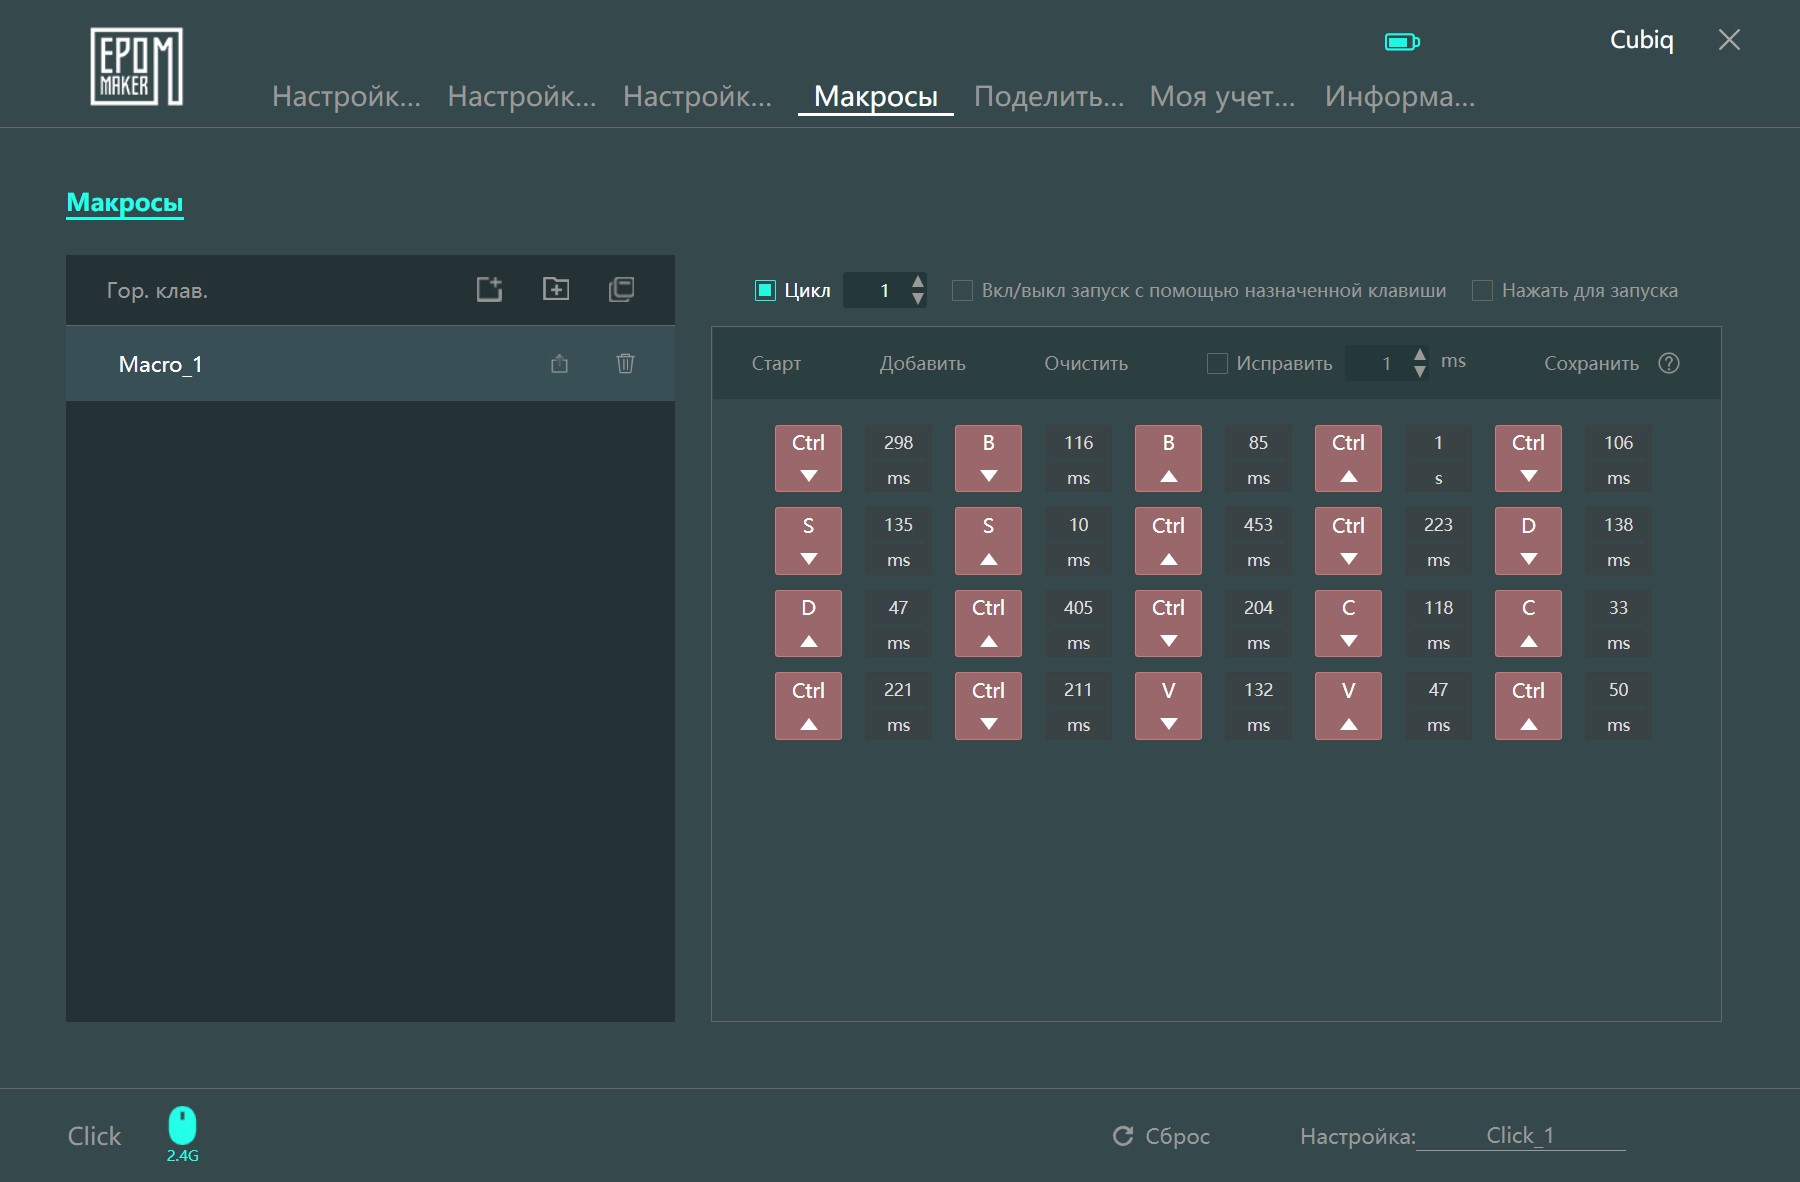Close the application window

(x=1729, y=40)
